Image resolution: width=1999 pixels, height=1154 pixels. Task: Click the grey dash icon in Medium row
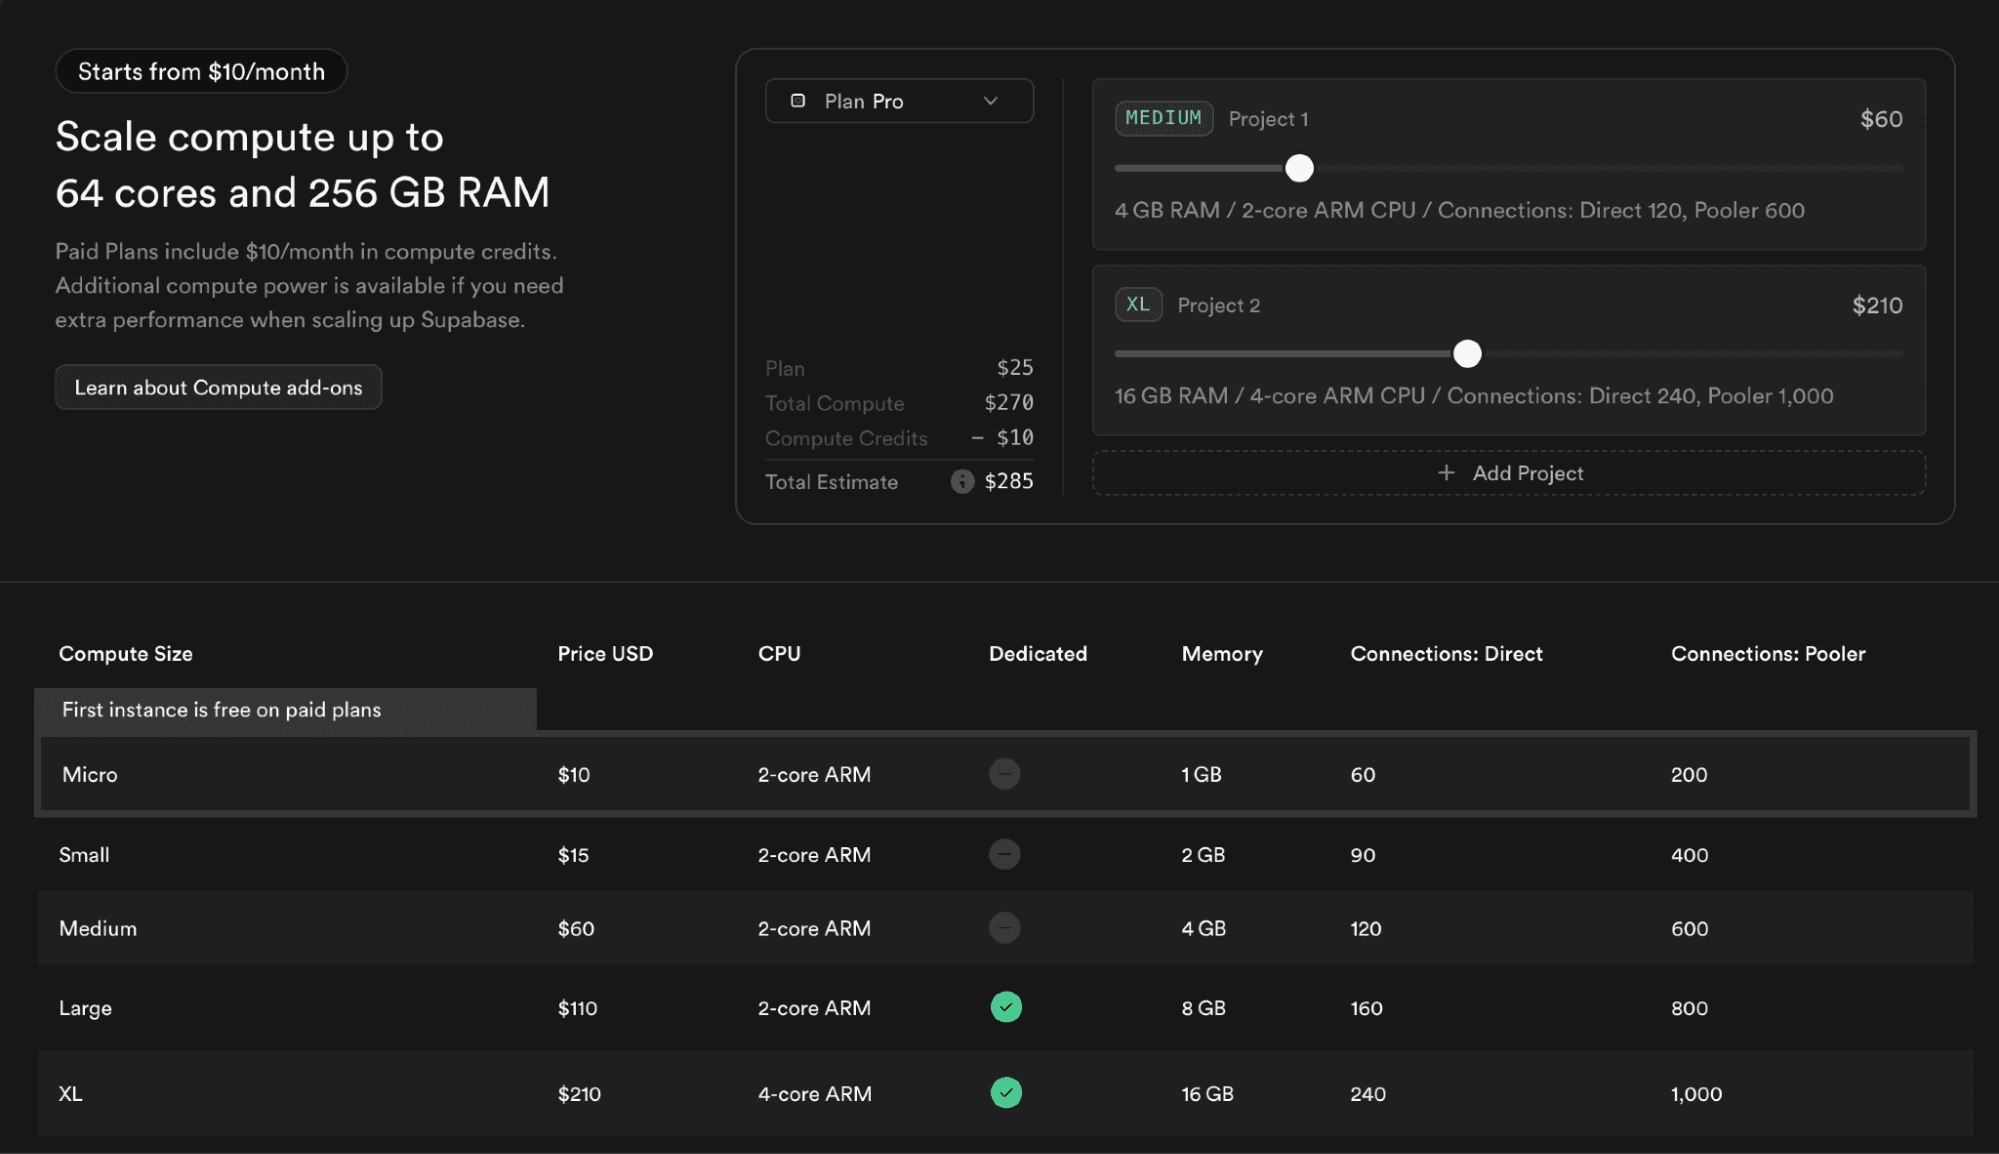[x=1005, y=928]
